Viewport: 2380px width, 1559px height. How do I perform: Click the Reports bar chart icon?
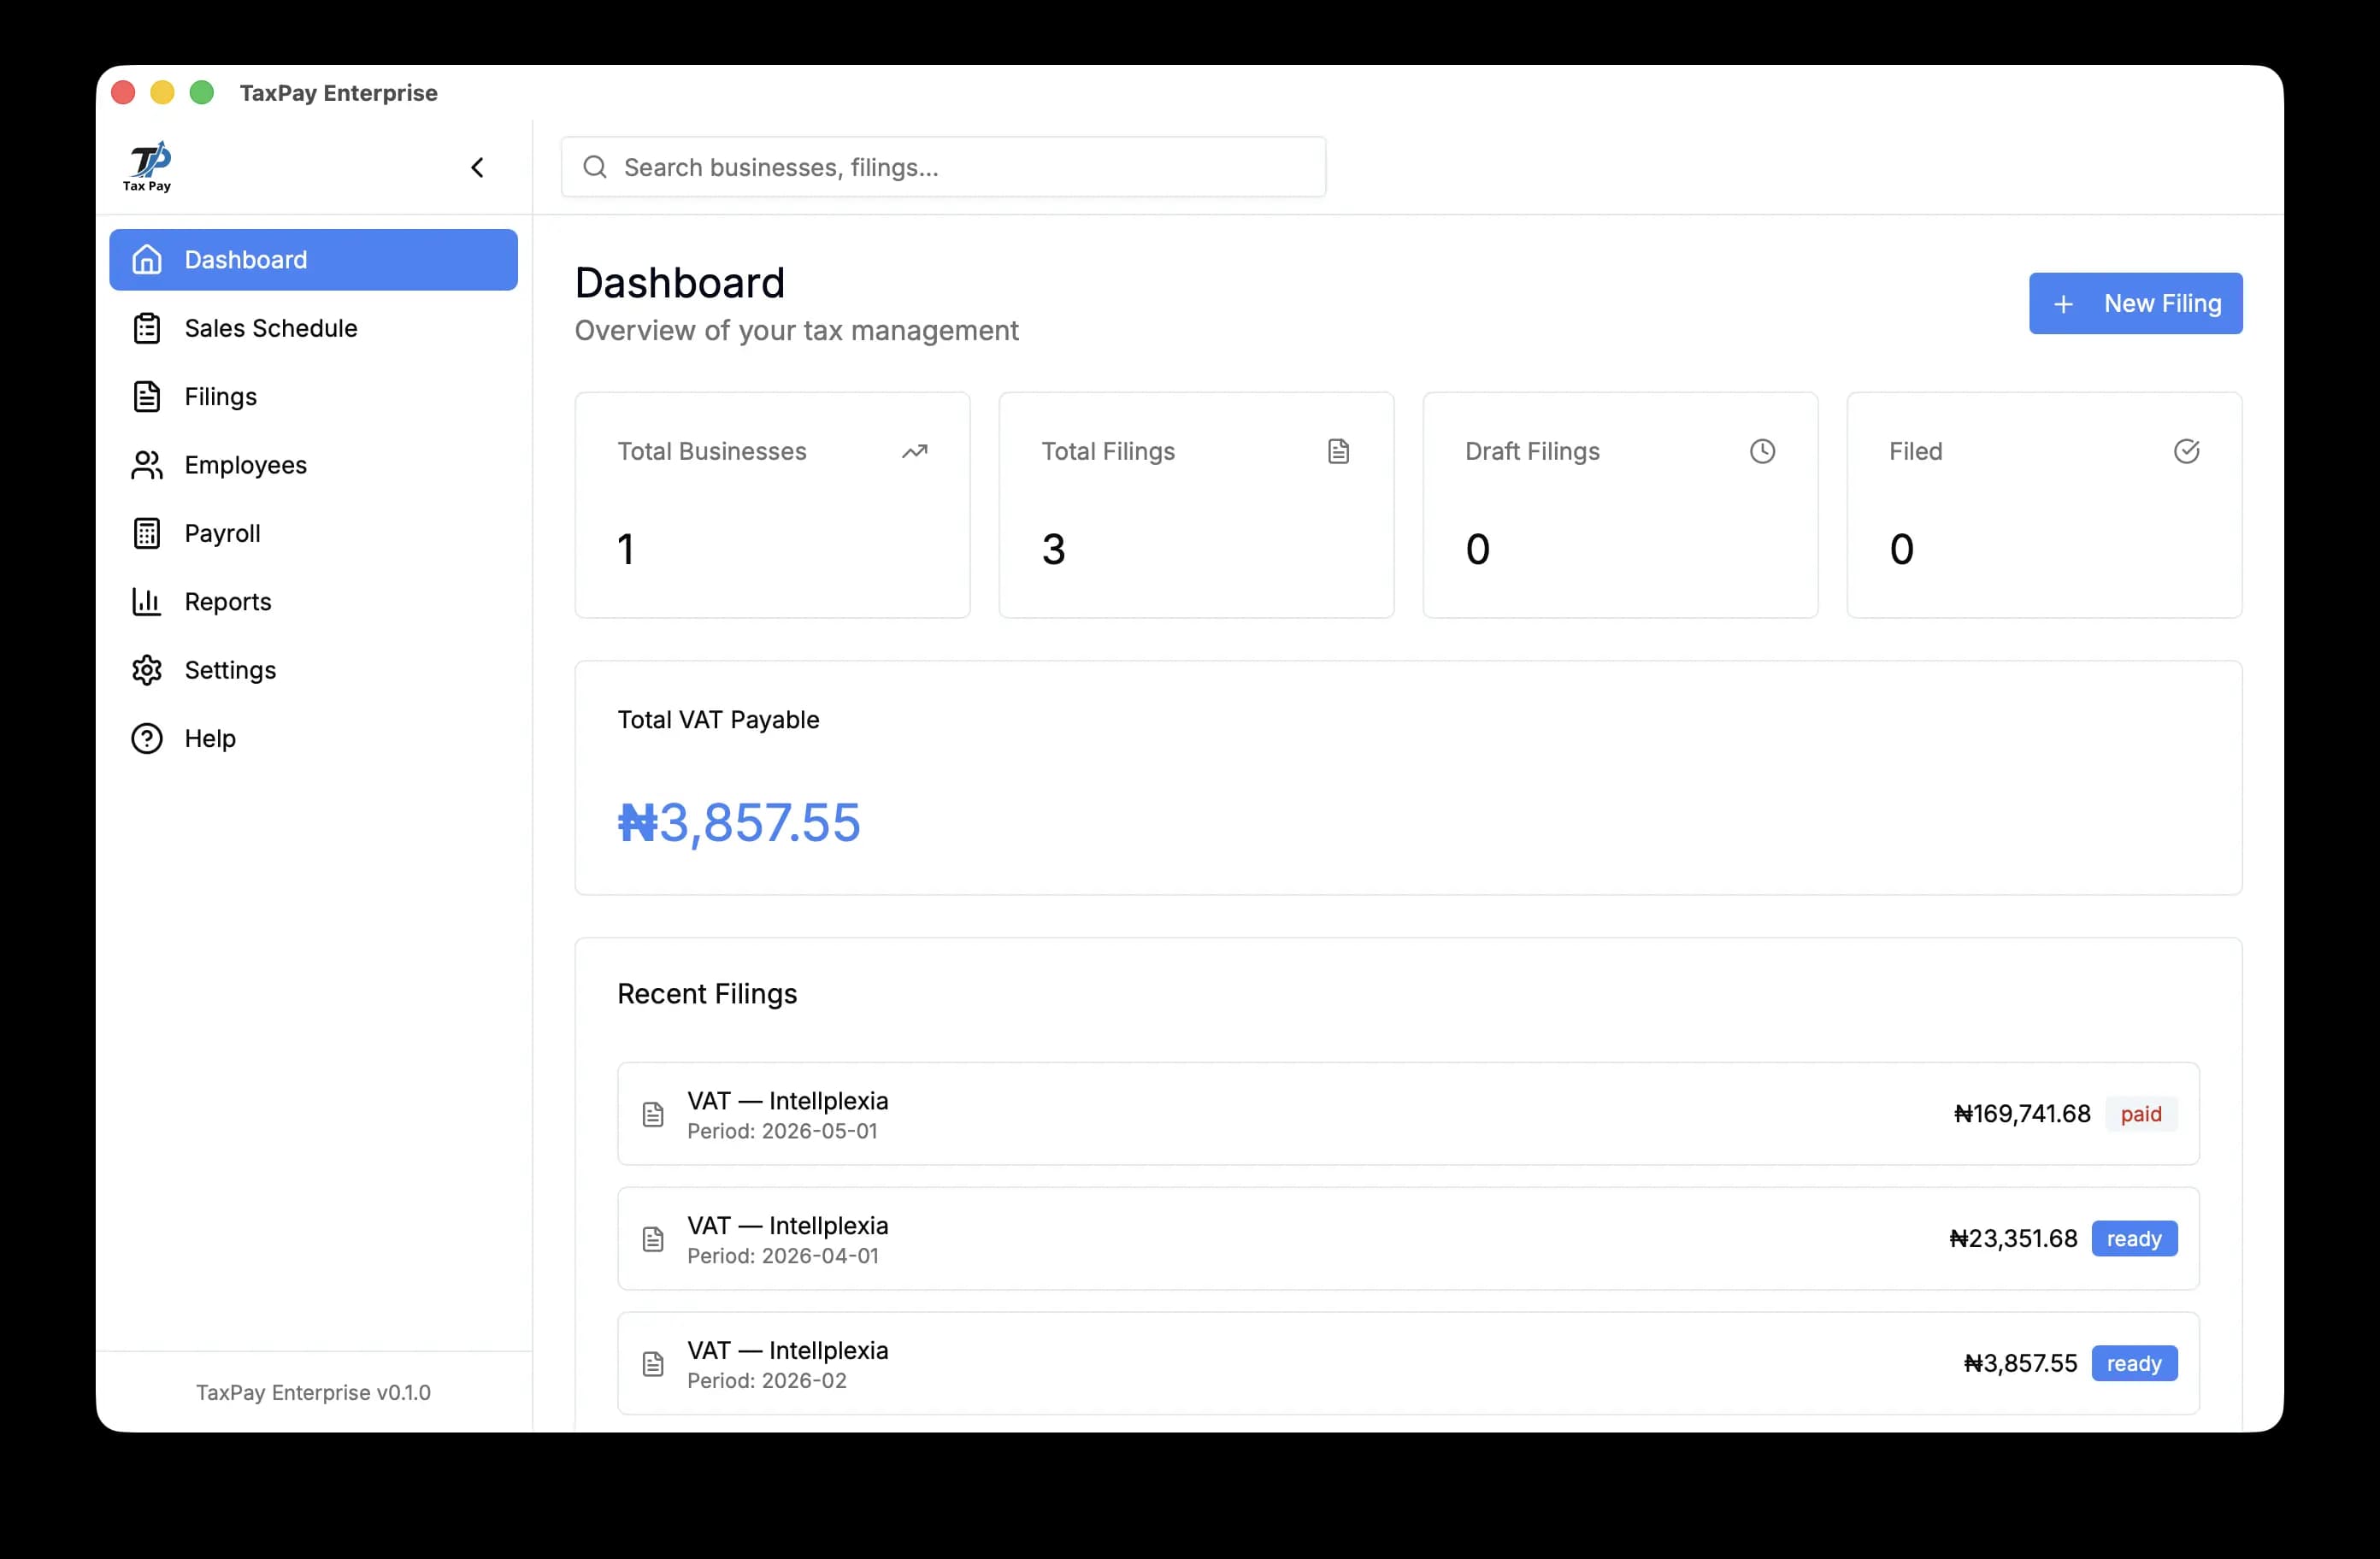tap(147, 601)
